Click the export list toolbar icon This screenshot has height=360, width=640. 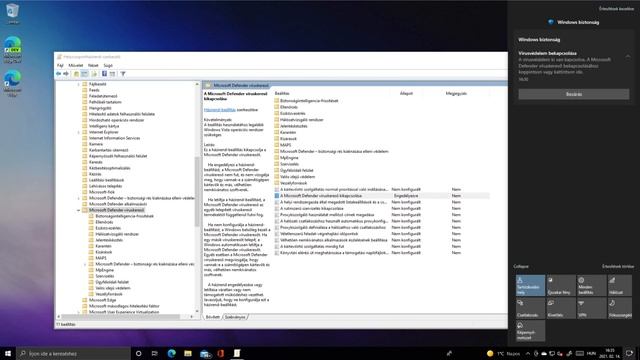(x=94, y=74)
